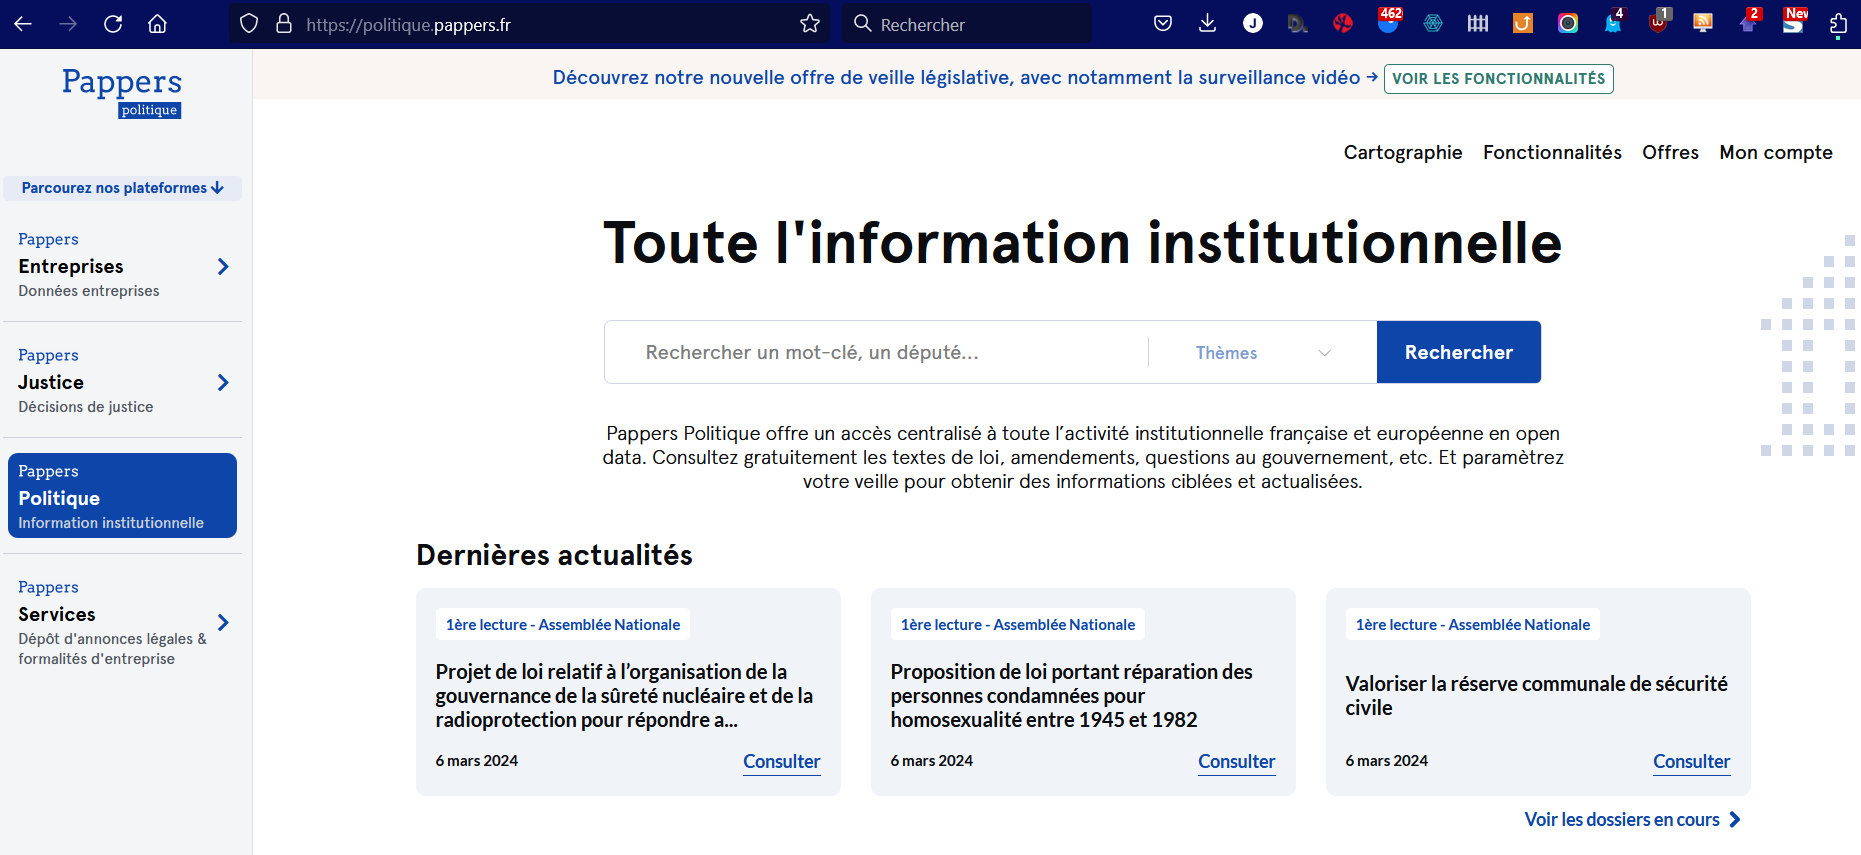Click the blue Rechercher button
The image size is (1861, 855).
(x=1459, y=352)
